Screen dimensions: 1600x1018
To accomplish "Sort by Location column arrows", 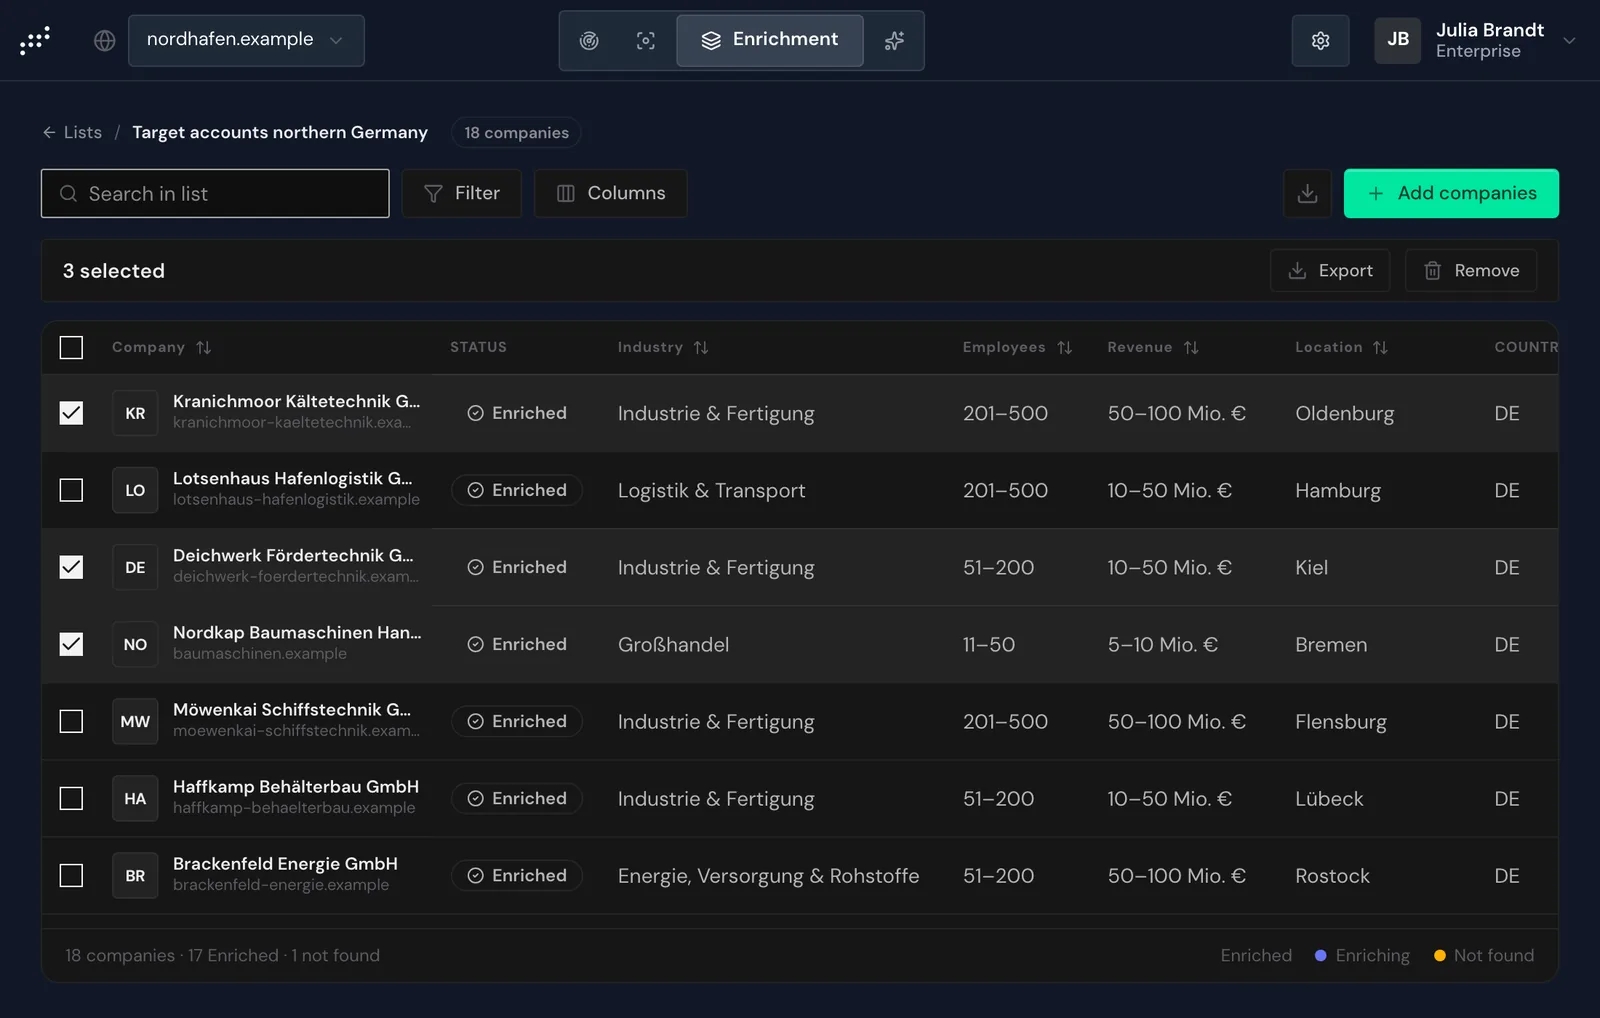I will (x=1380, y=347).
